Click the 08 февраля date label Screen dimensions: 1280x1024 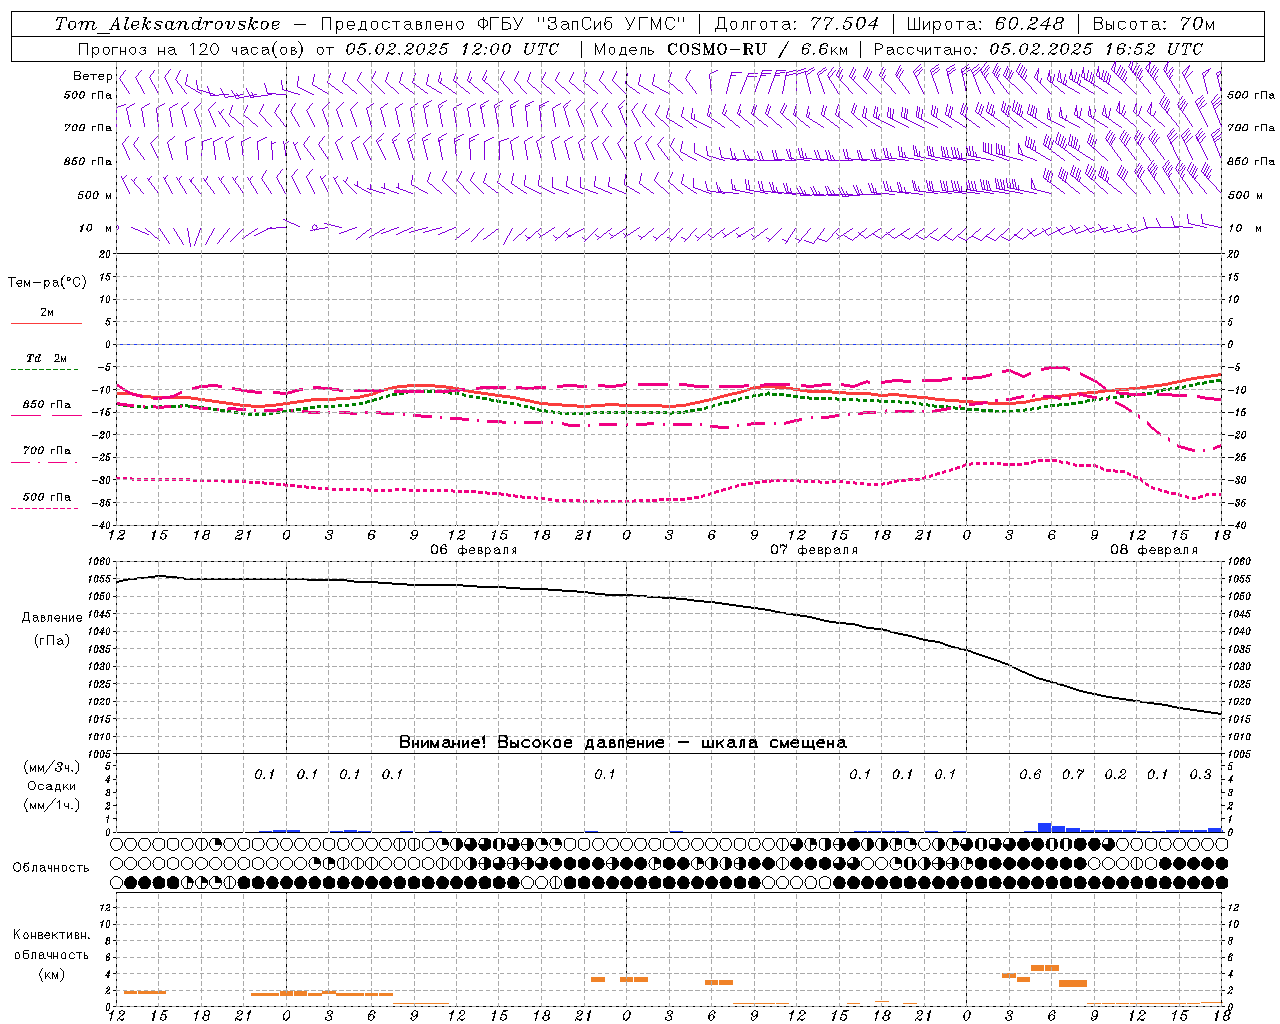pos(1154,550)
